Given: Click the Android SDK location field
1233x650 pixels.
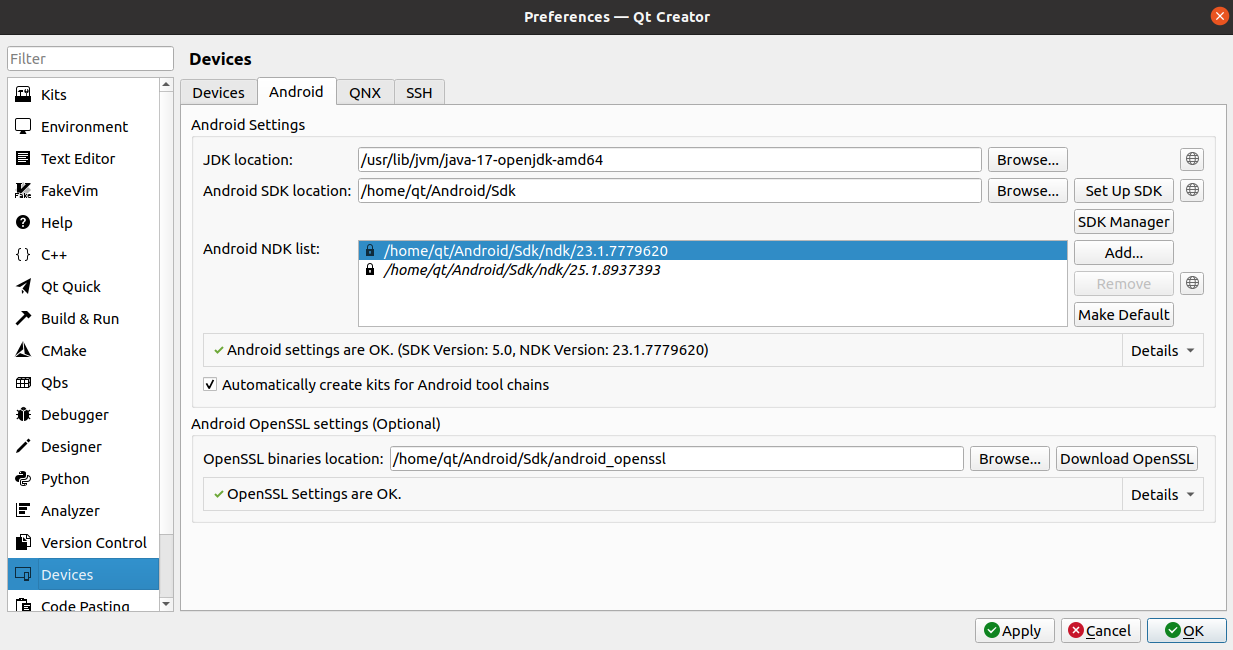Looking at the screenshot, I should click(x=670, y=191).
